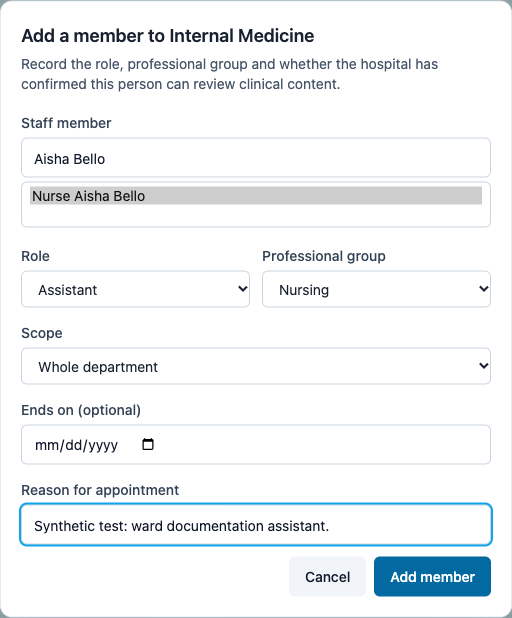Select Nurse Aisha Bello in the results list
This screenshot has height=618, width=512.
coord(256,195)
